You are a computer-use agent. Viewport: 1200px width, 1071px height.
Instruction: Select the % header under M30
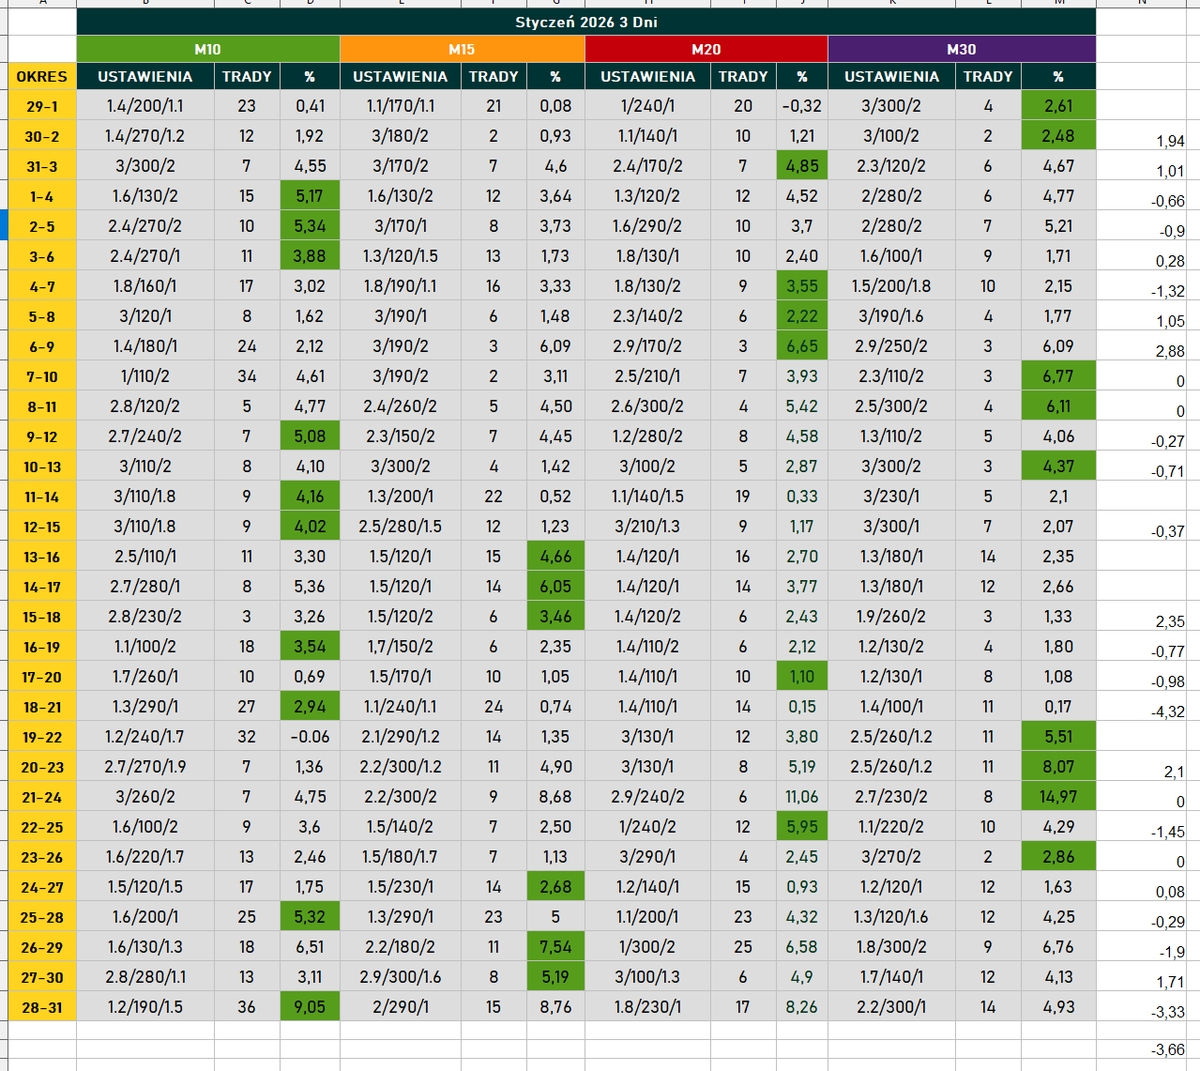(1058, 76)
